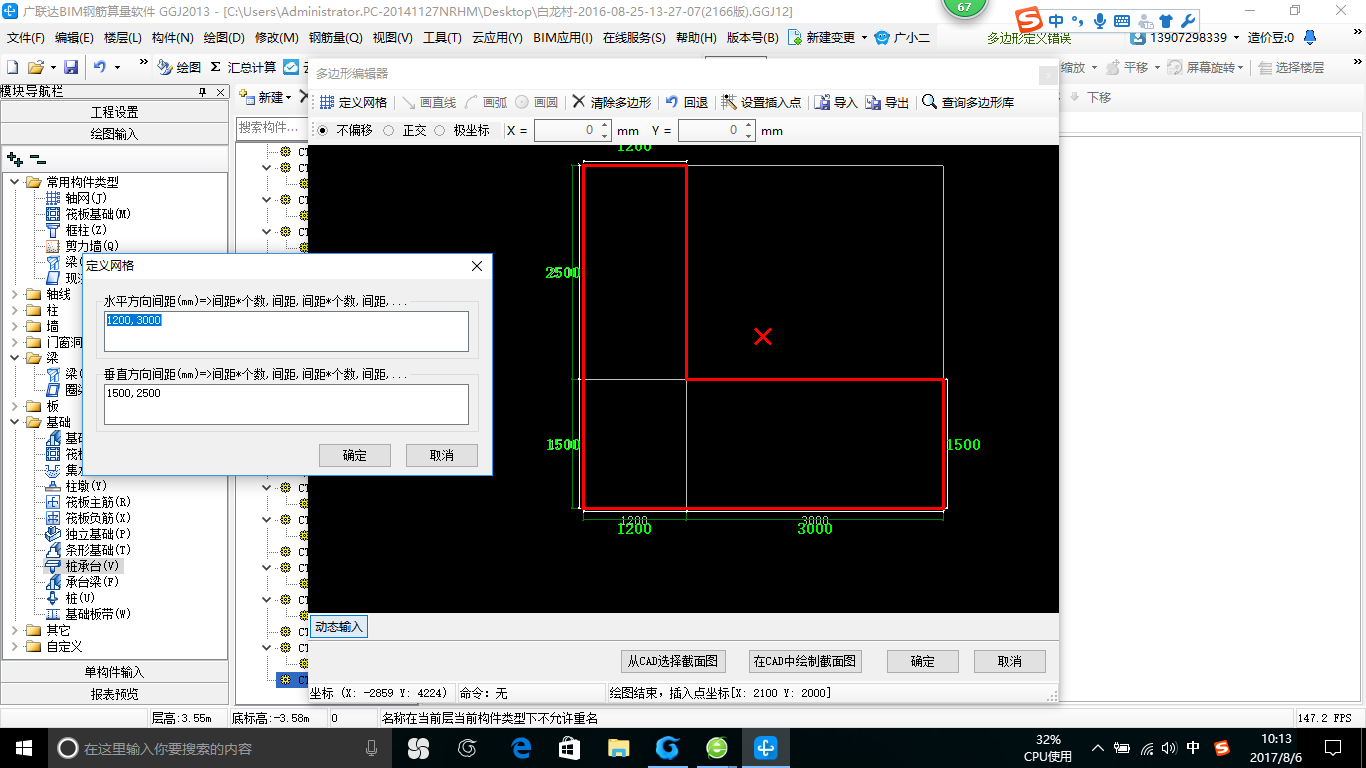
Task: Click the undo arrow icon in main toolbar
Action: click(x=100, y=67)
